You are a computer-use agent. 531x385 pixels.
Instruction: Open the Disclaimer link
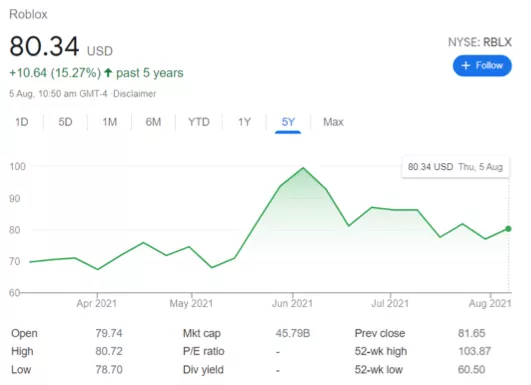click(x=134, y=94)
